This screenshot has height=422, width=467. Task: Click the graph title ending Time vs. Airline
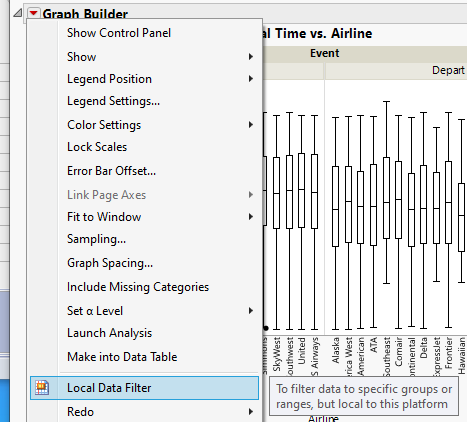click(317, 33)
